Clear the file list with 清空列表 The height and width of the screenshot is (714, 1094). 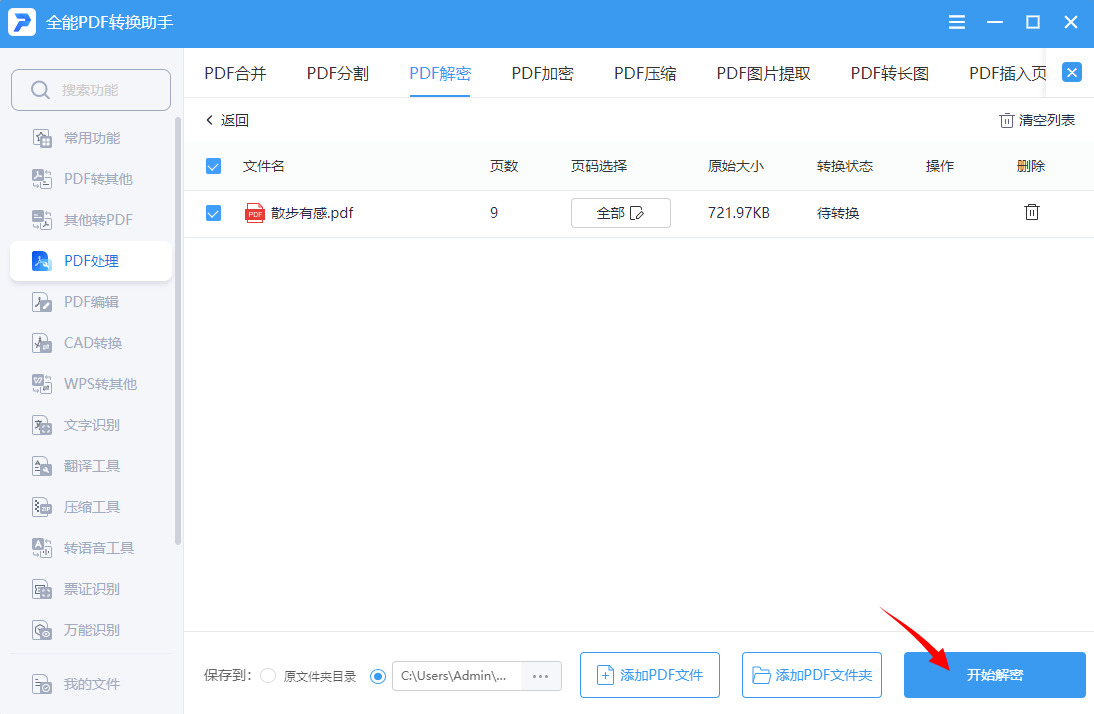click(x=1037, y=120)
